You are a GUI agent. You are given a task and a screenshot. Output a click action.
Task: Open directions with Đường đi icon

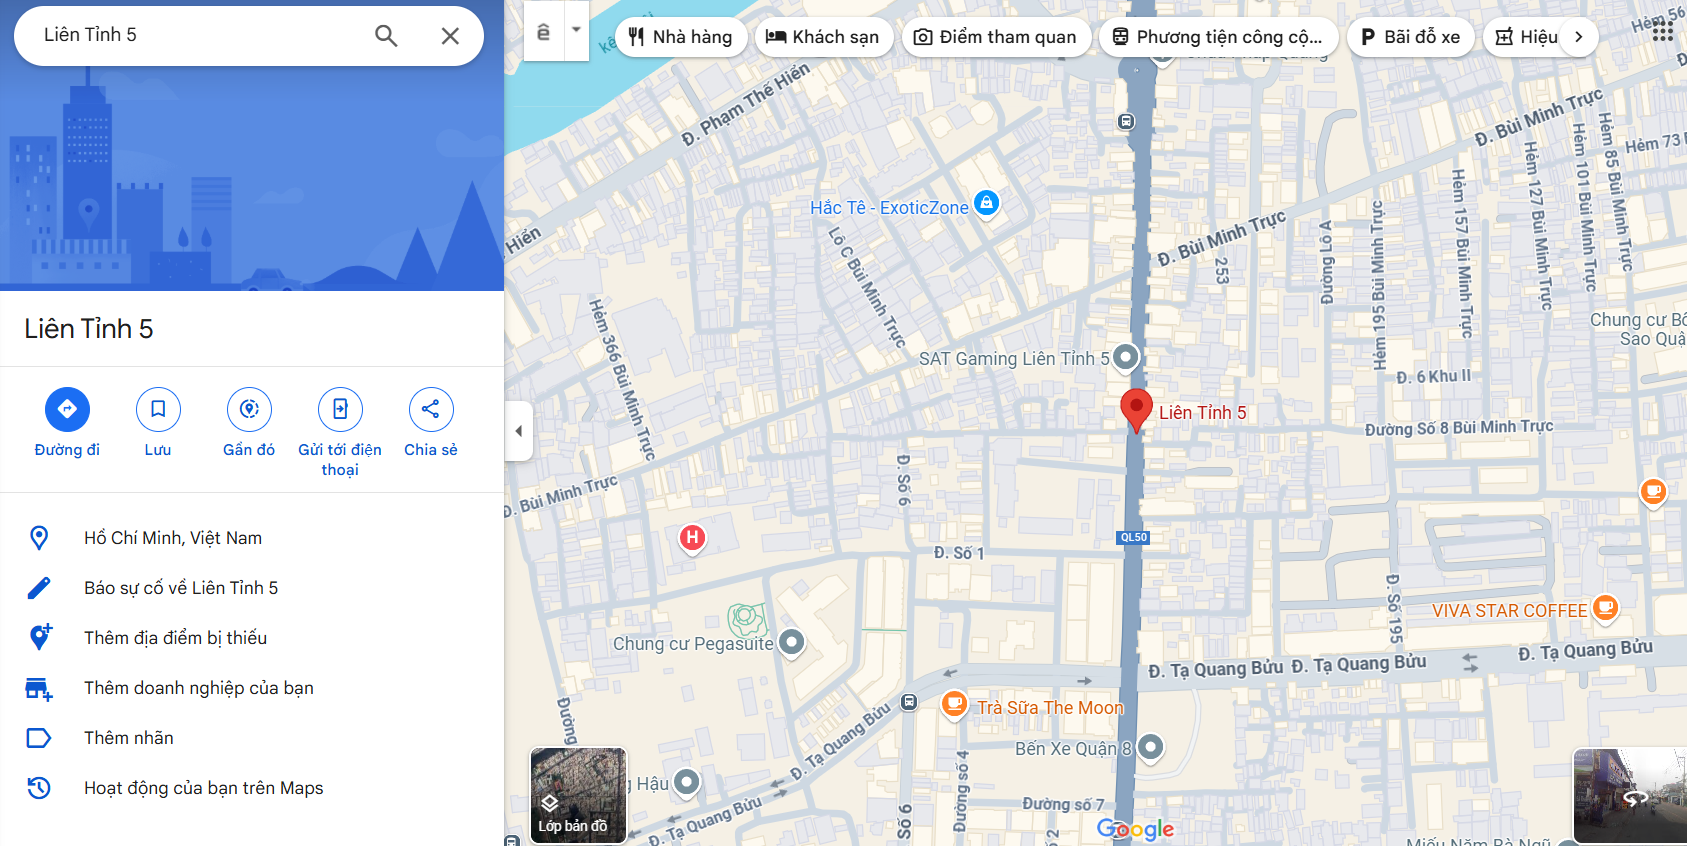[67, 409]
